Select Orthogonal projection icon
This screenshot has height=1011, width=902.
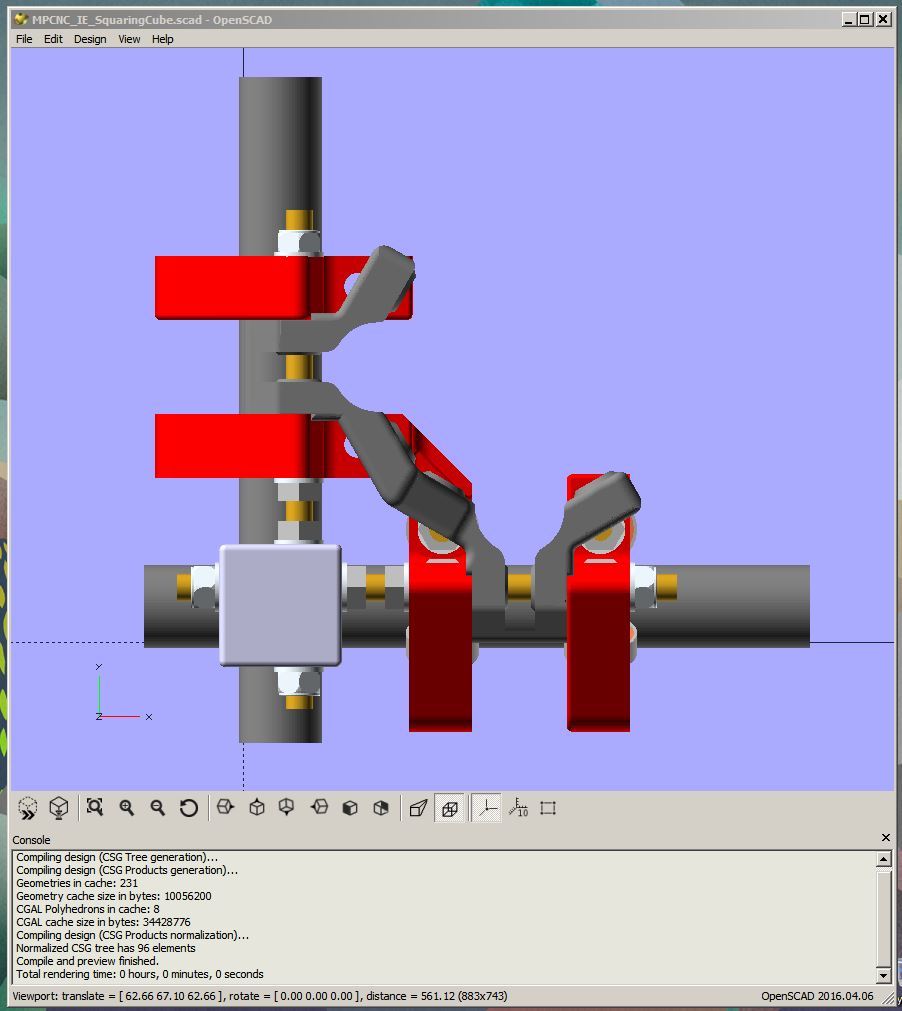tap(449, 808)
